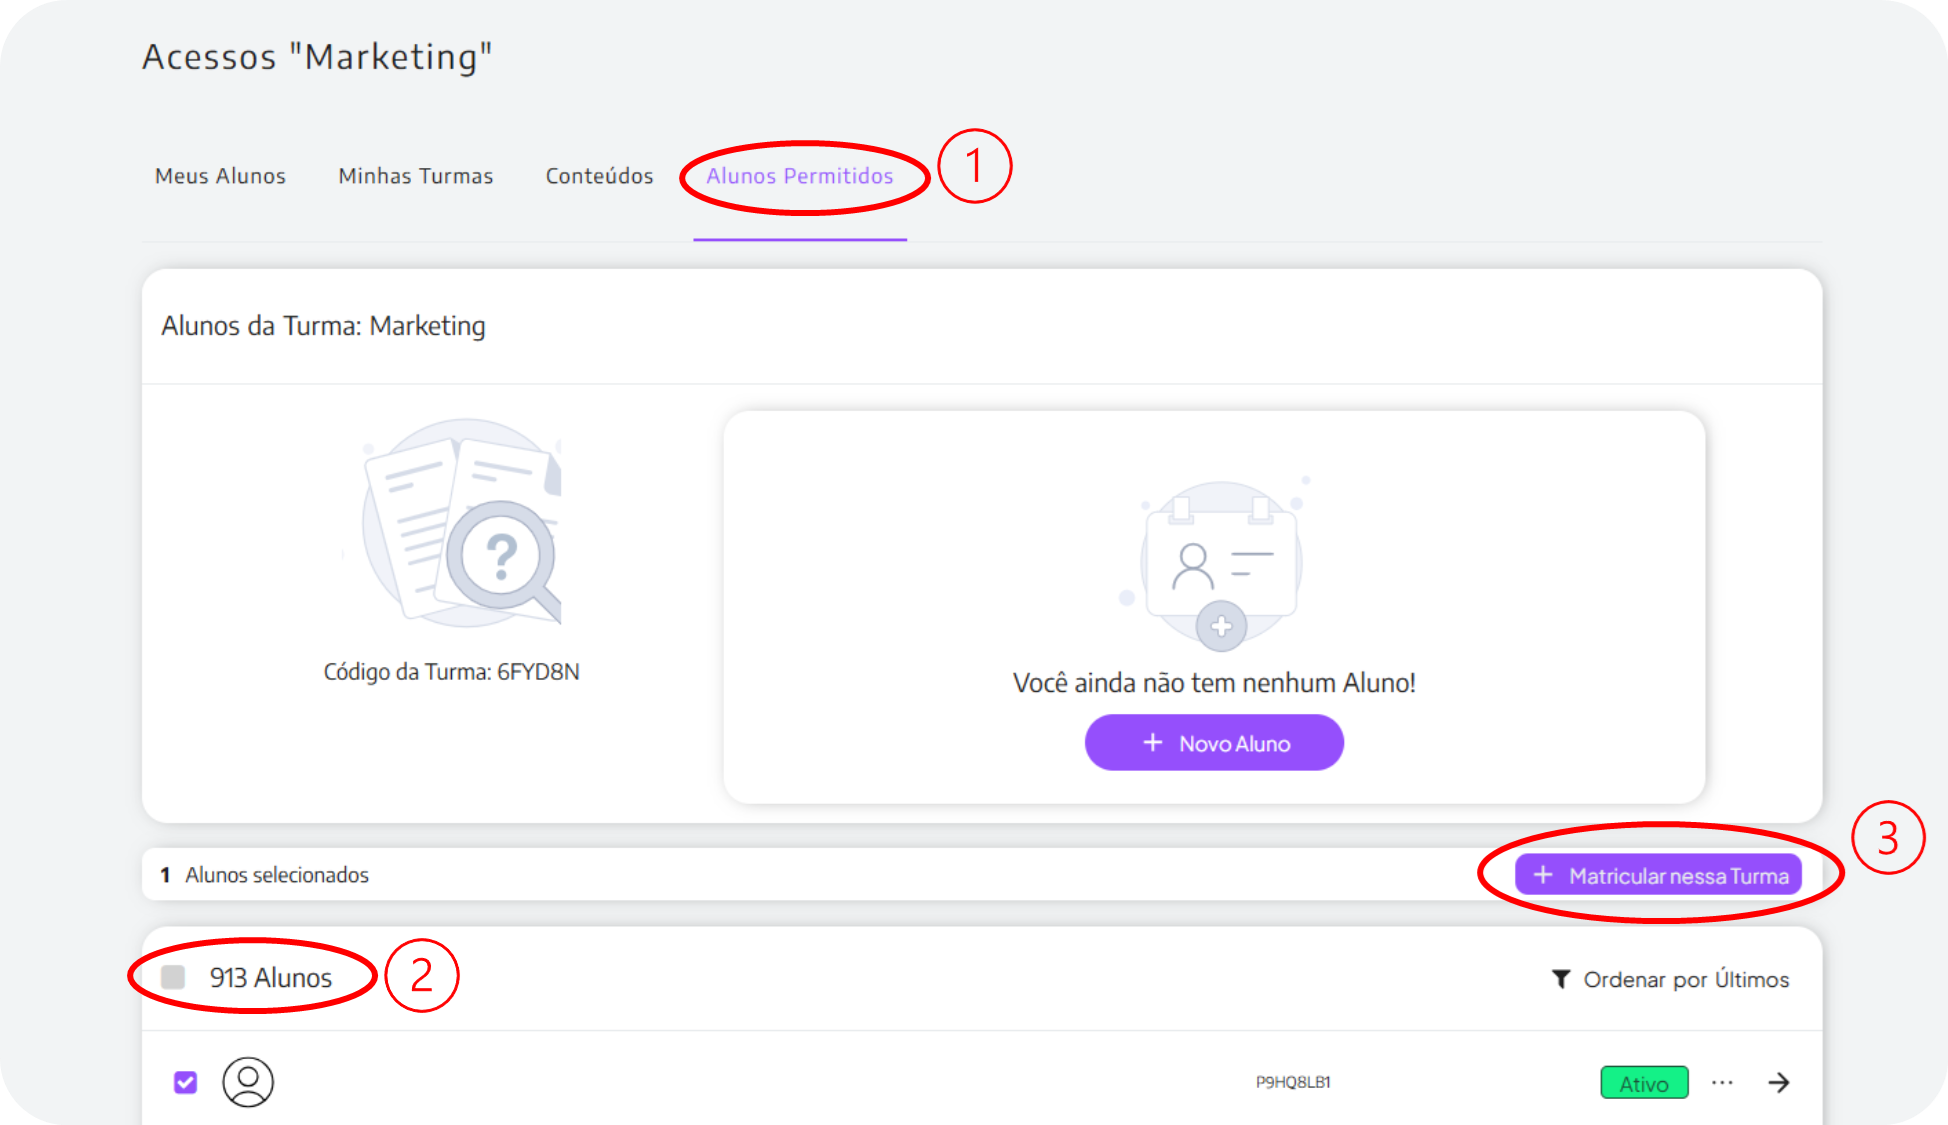Click the student code P9HQ8LB1
Image resolution: width=1948 pixels, height=1125 pixels.
point(1293,1082)
